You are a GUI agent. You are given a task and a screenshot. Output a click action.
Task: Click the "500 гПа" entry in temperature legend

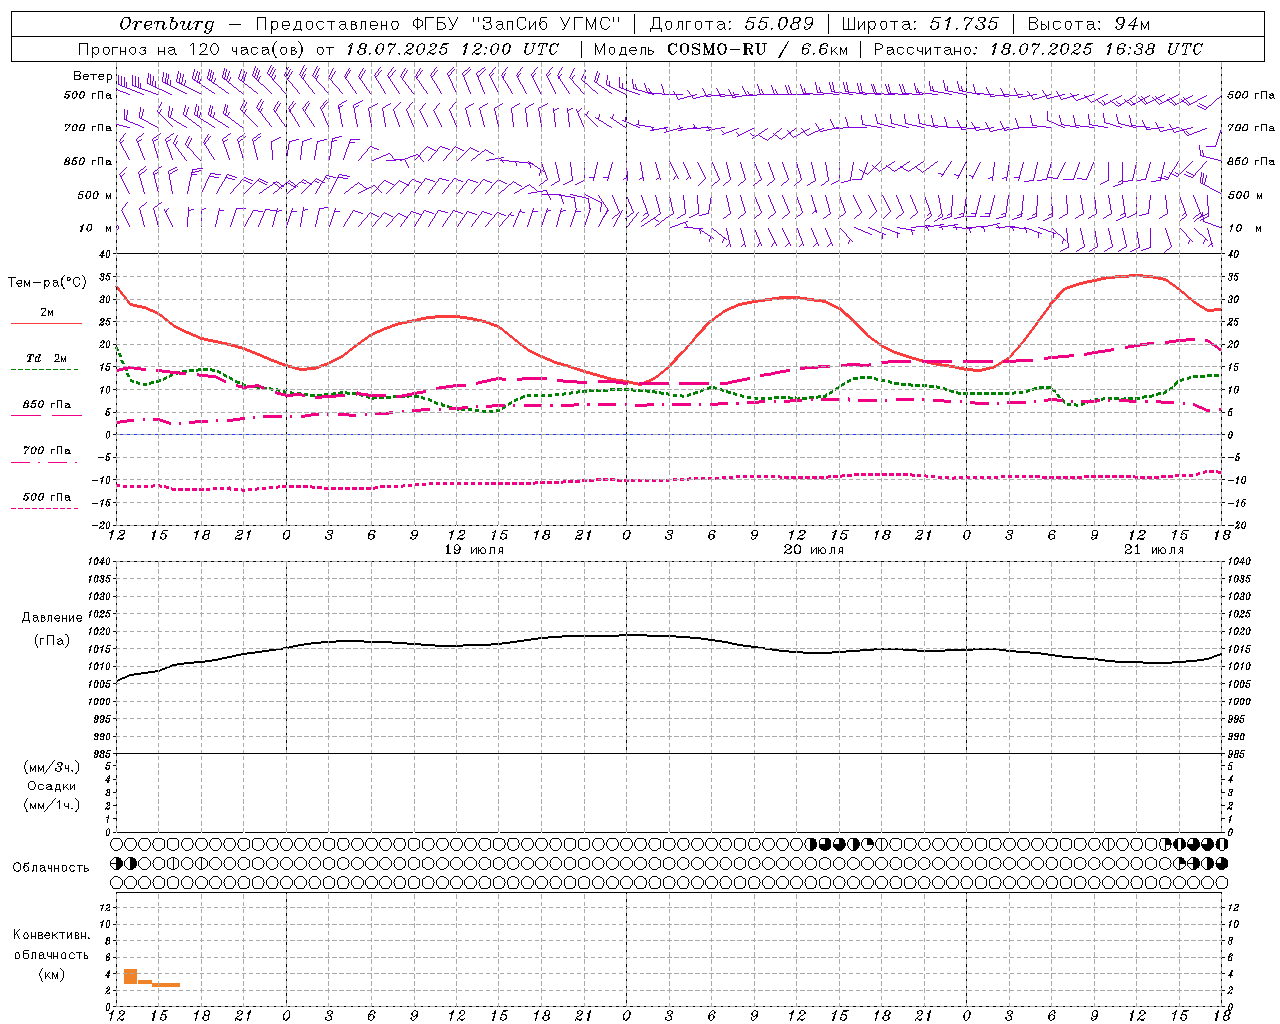[x=47, y=497]
